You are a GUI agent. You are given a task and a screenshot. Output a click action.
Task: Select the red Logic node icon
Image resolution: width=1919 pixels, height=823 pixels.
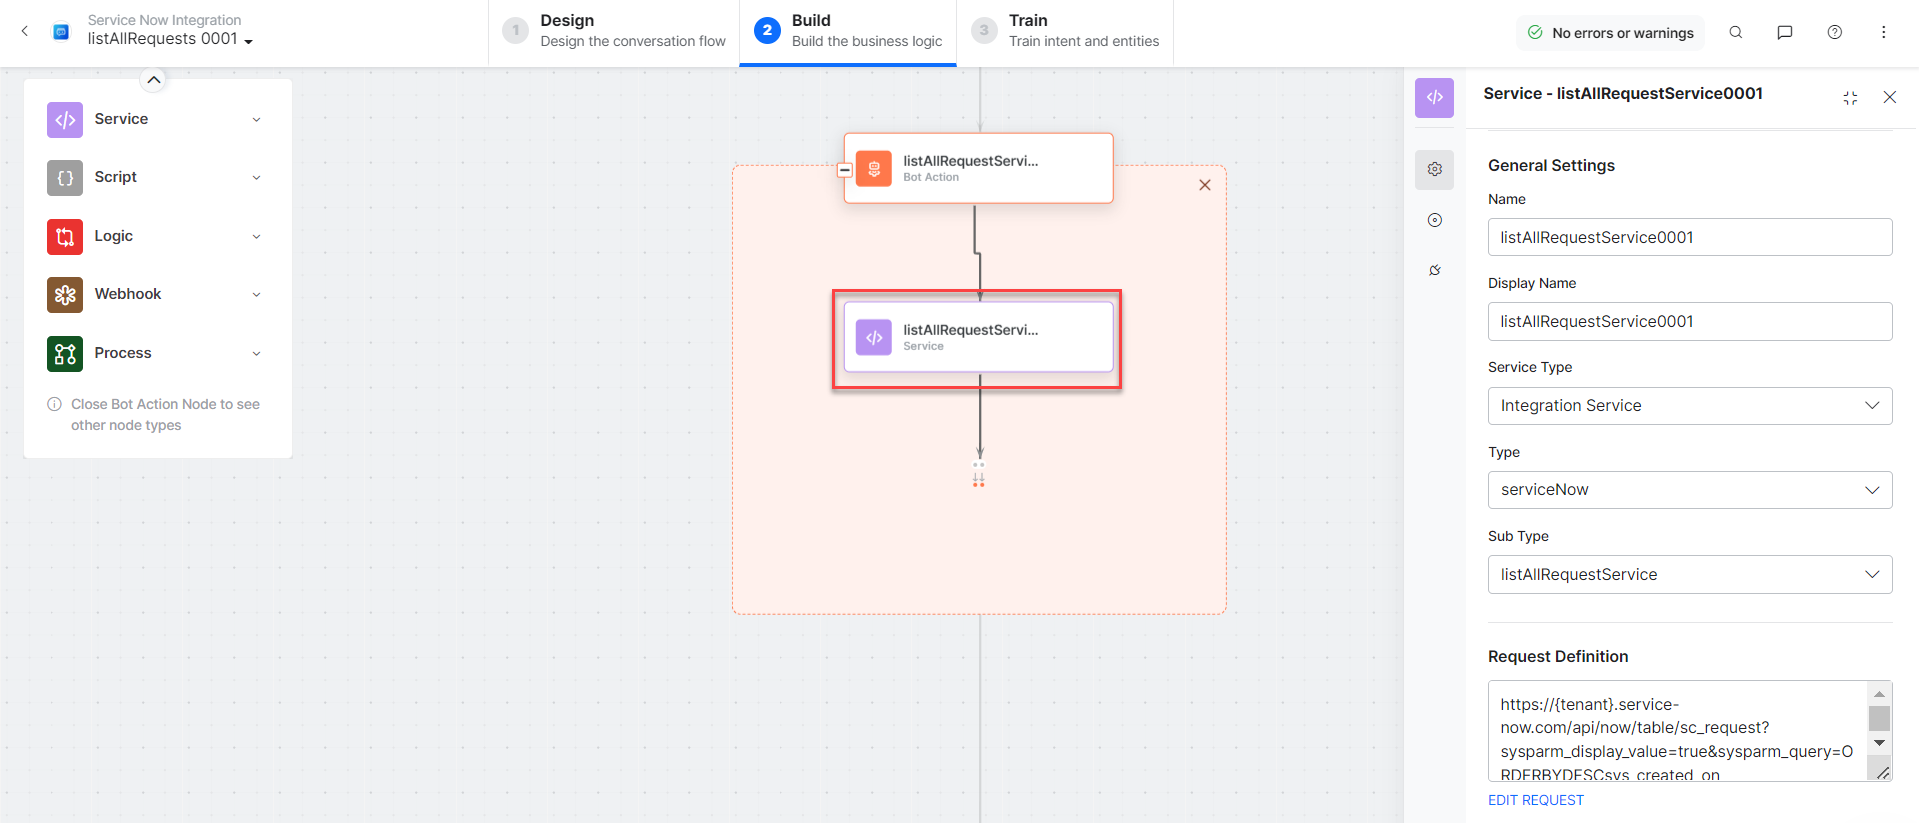[65, 237]
